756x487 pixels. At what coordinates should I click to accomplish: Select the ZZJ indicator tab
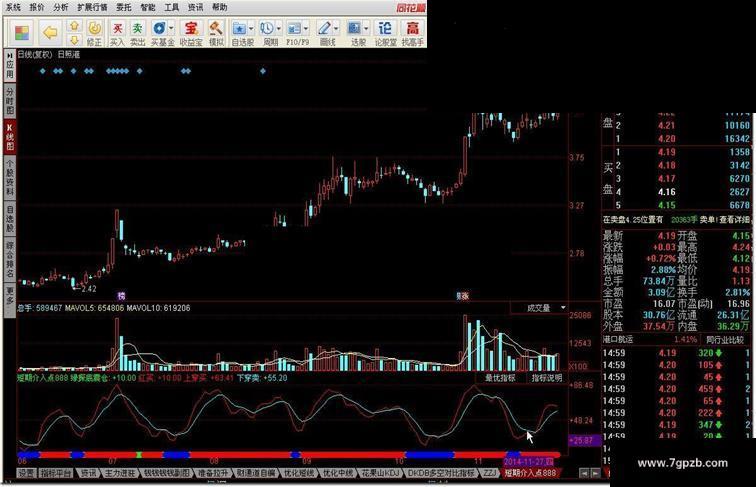[x=489, y=473]
